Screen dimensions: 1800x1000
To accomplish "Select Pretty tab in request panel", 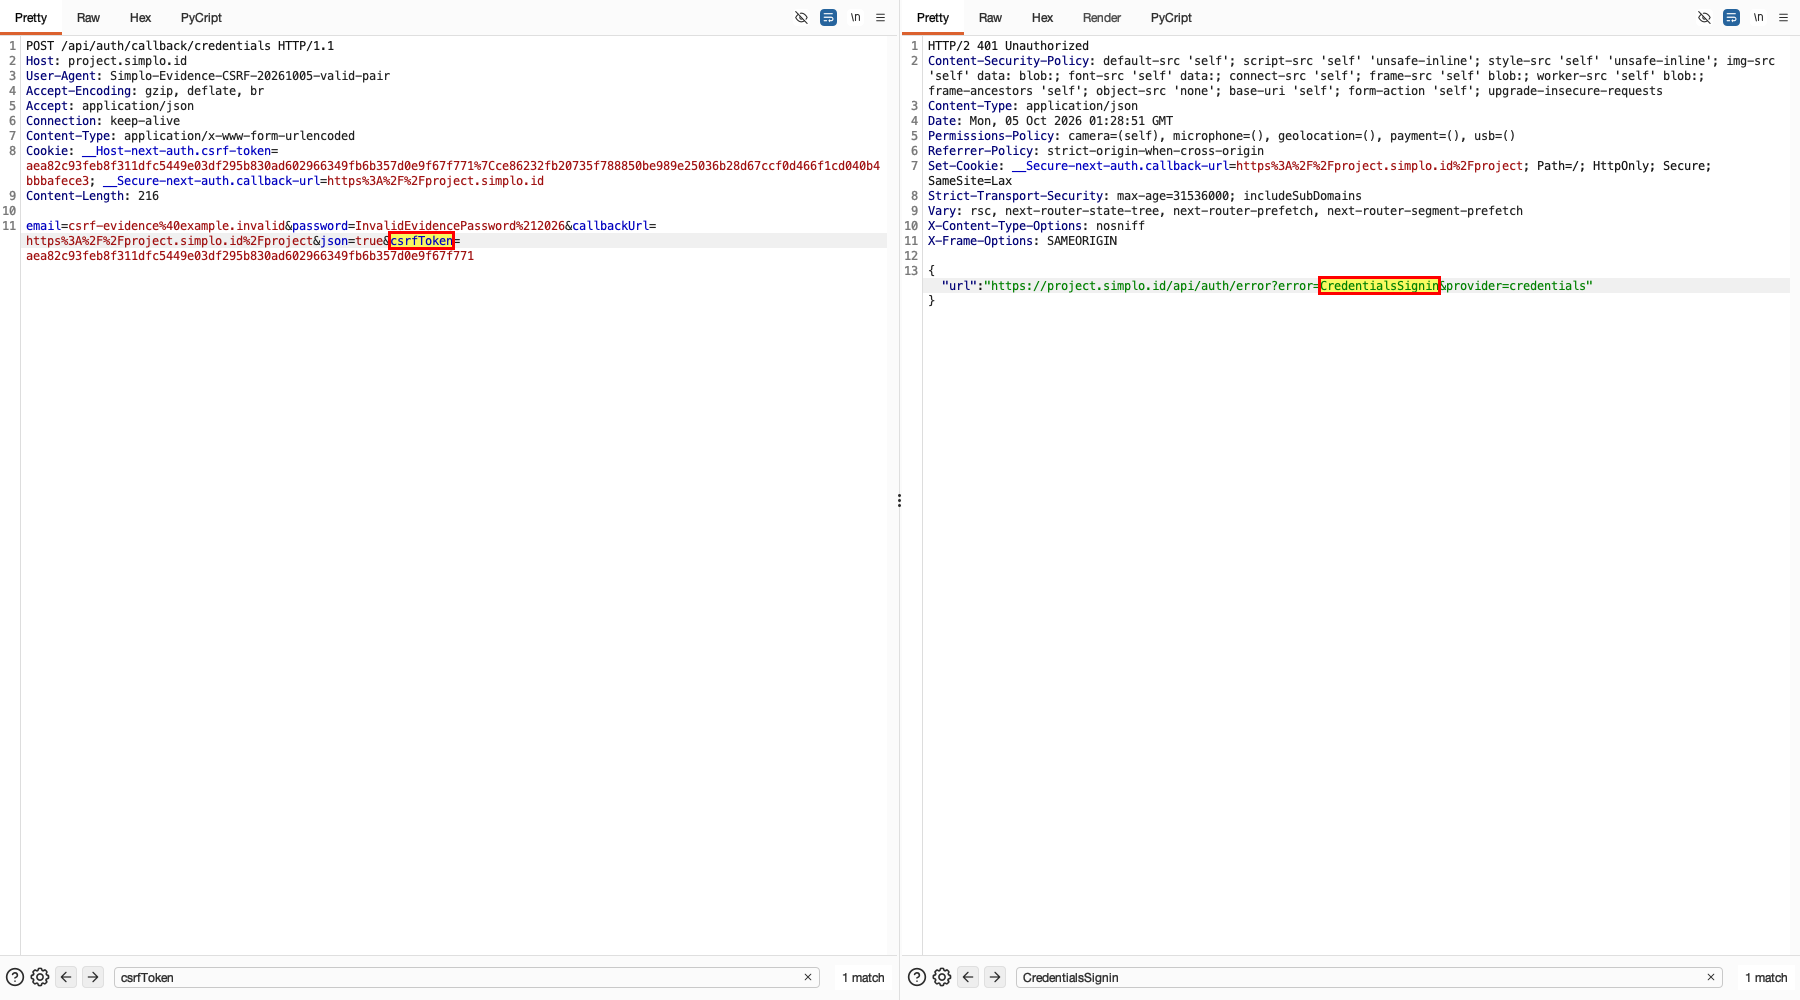I will (x=31, y=18).
